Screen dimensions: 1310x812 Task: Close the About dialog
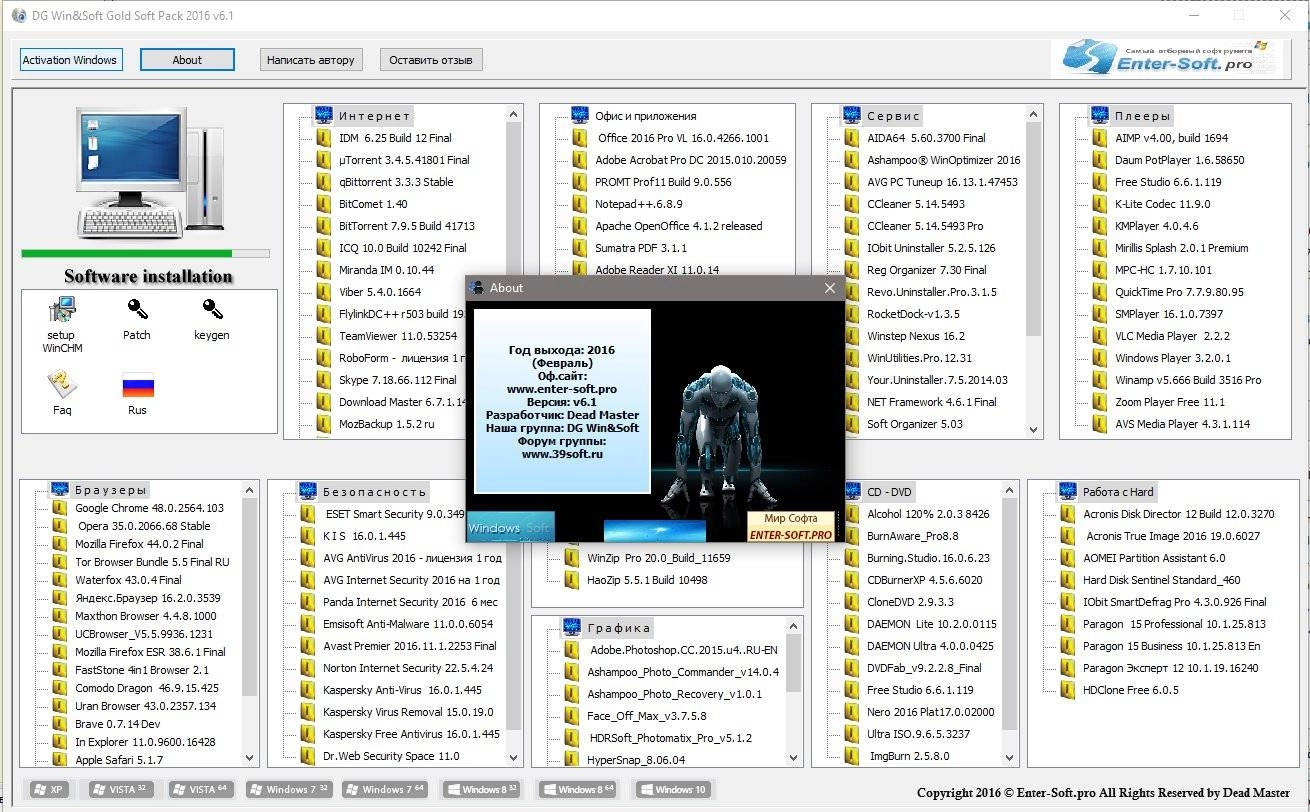829,288
